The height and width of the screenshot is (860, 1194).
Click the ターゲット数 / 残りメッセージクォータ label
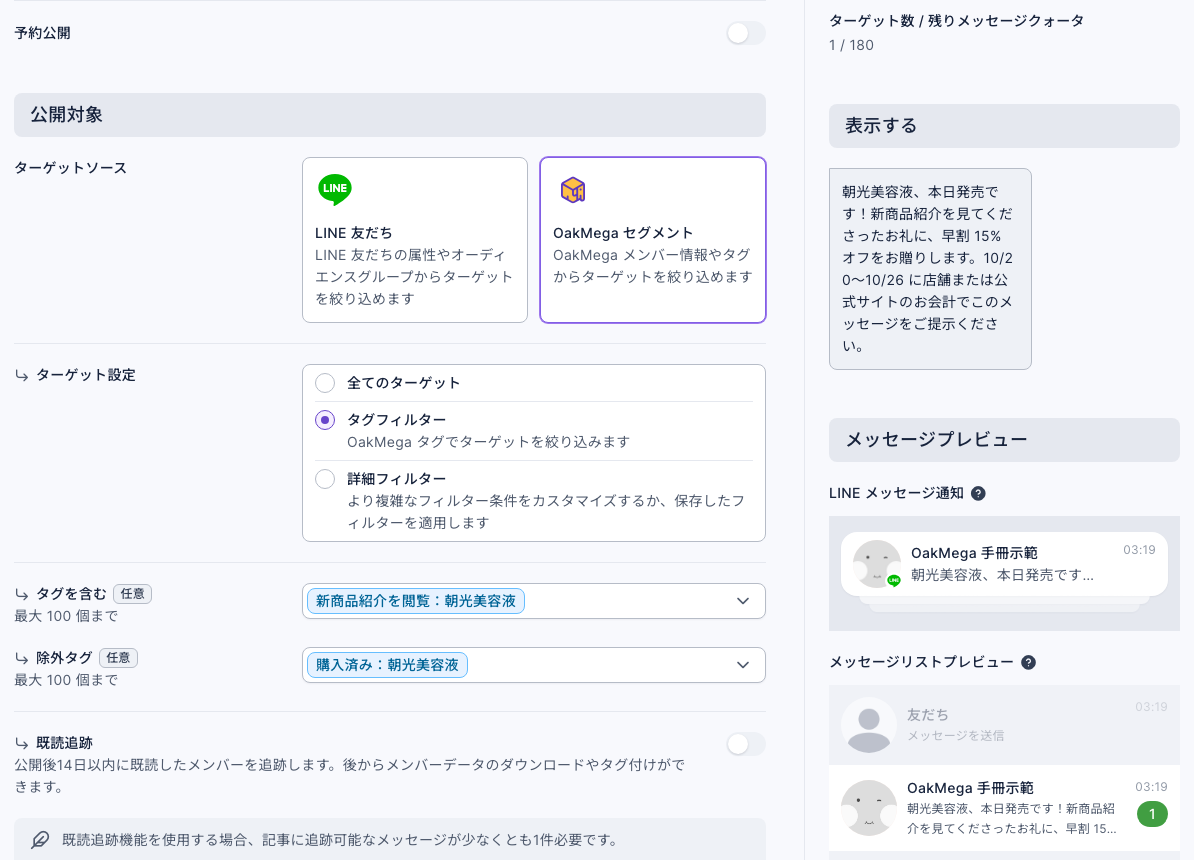(956, 21)
